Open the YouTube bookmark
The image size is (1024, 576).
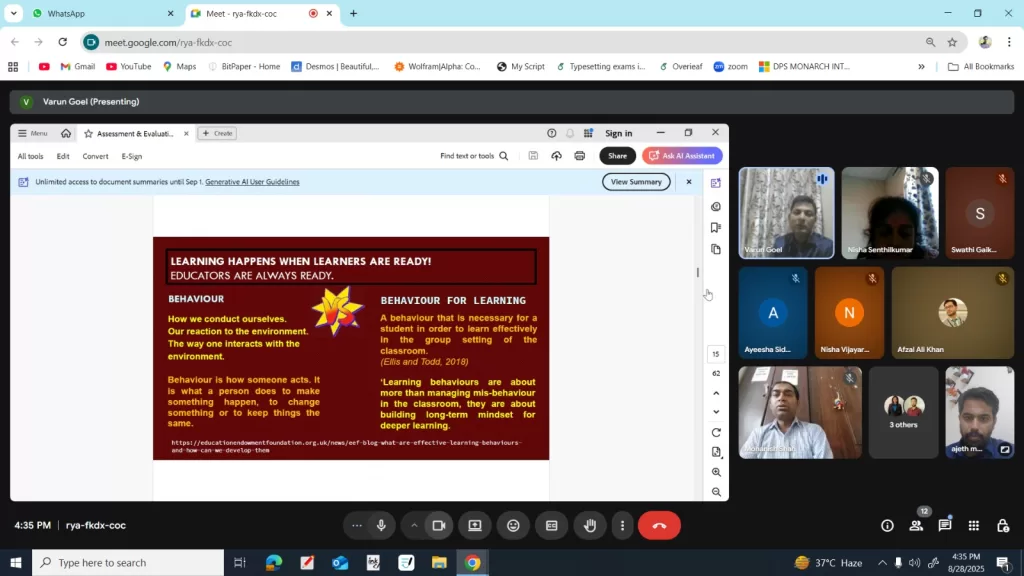pos(128,67)
